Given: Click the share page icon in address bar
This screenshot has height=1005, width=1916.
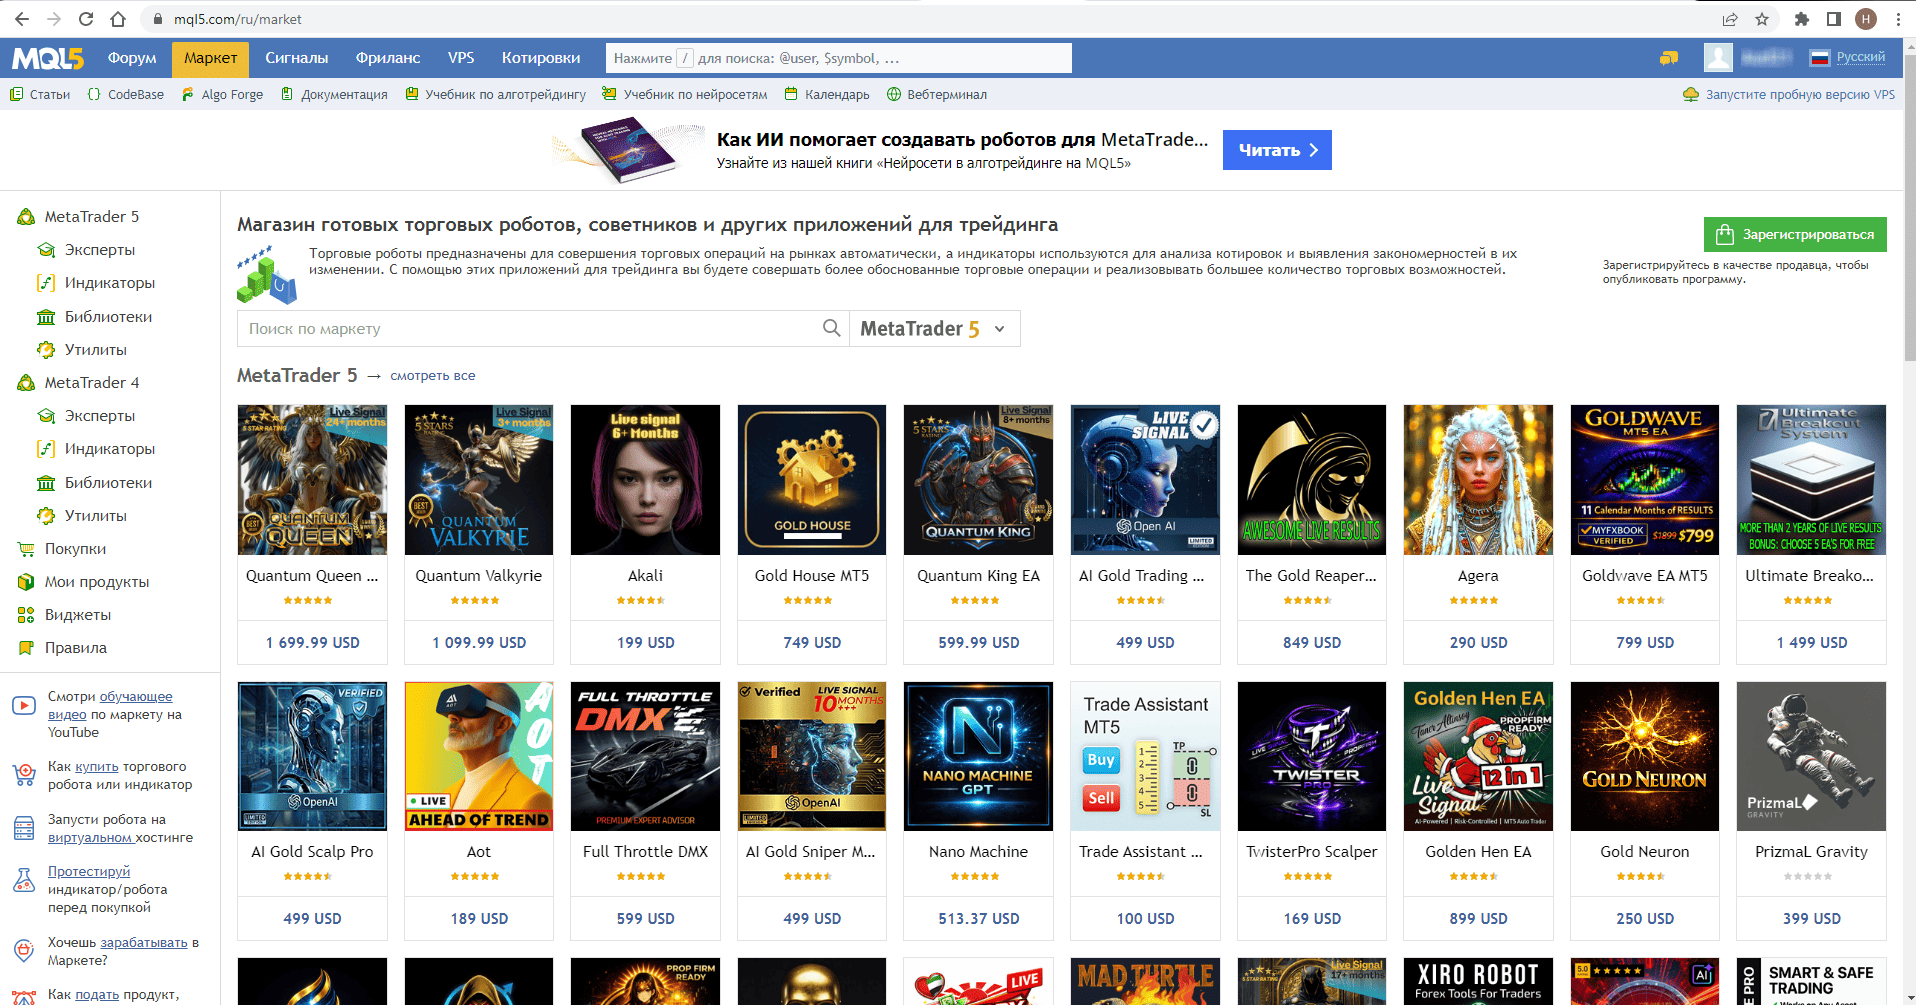Looking at the screenshot, I should pos(1730,19).
